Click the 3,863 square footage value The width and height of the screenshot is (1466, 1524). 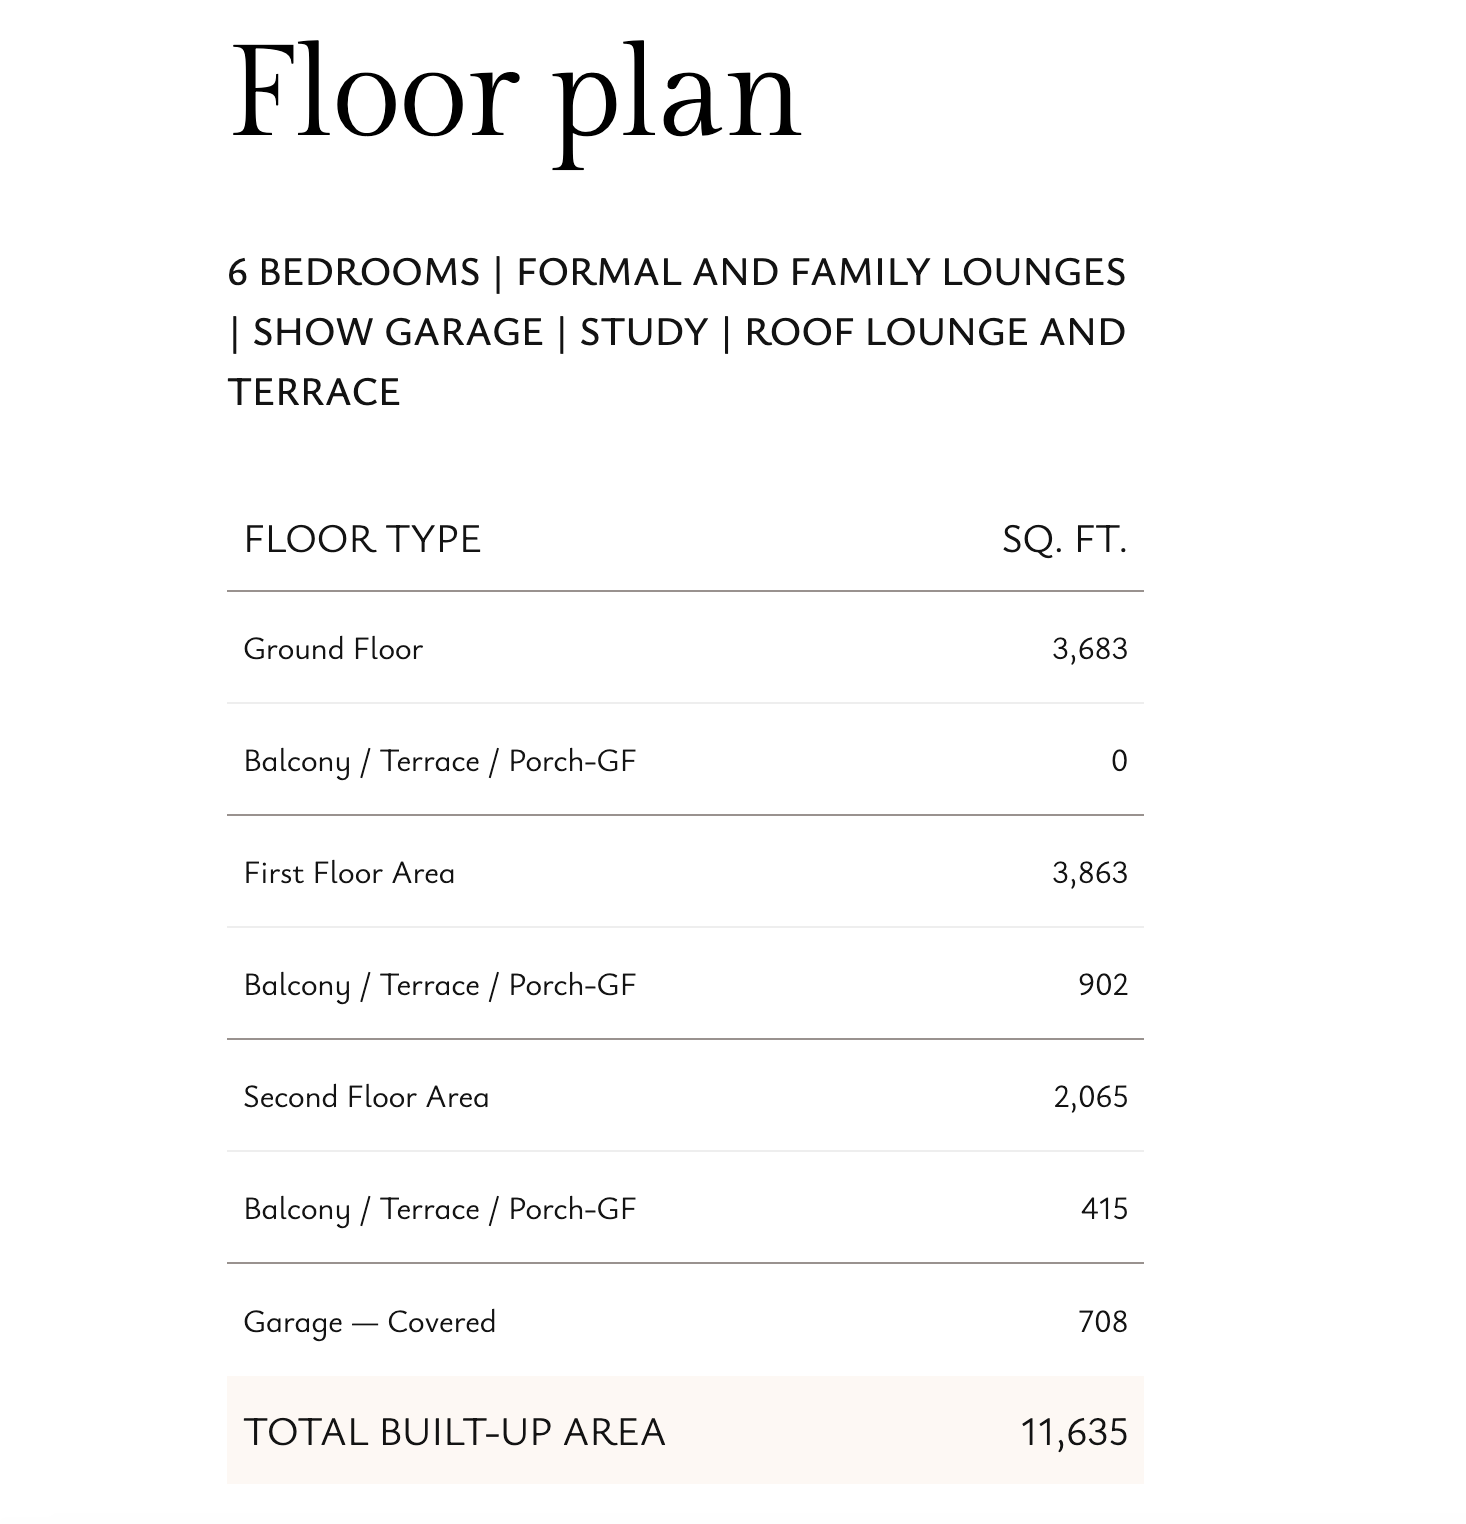1089,873
